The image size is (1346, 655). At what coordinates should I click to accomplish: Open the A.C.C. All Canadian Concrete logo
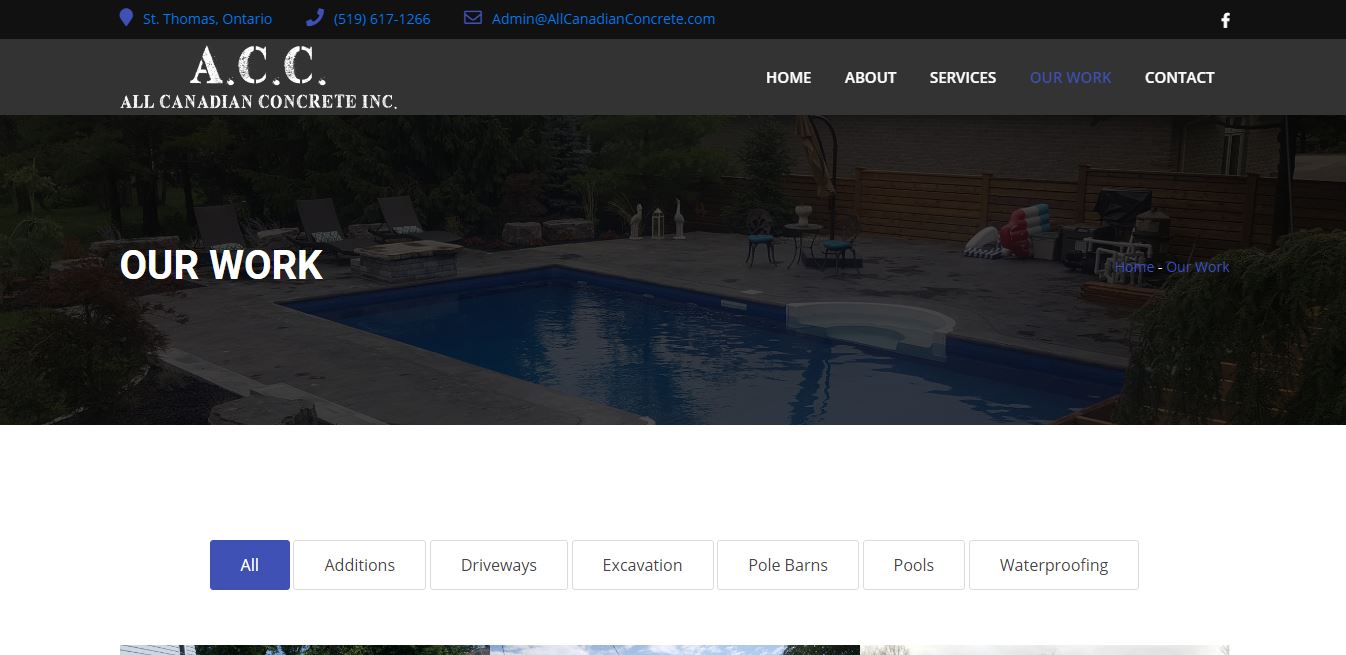click(259, 77)
